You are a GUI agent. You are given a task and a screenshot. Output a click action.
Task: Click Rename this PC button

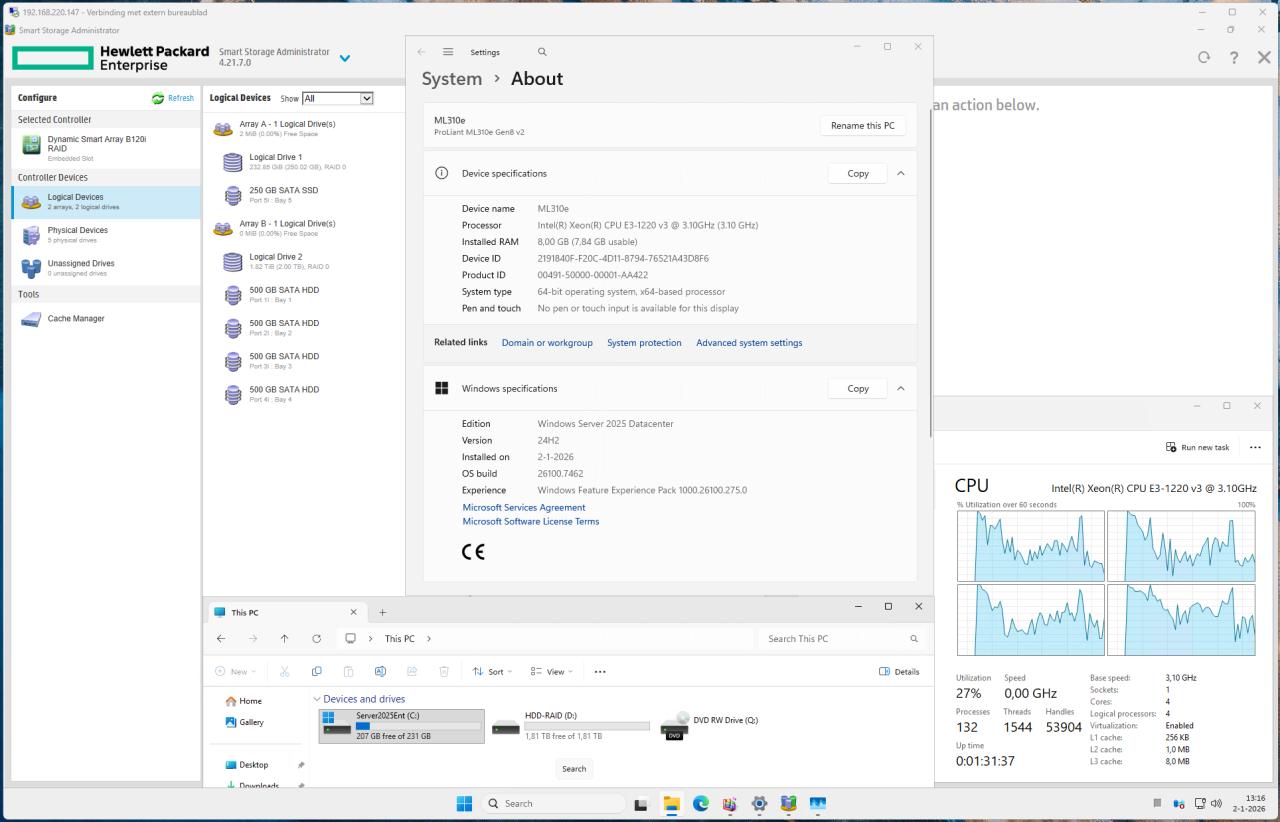pos(862,126)
